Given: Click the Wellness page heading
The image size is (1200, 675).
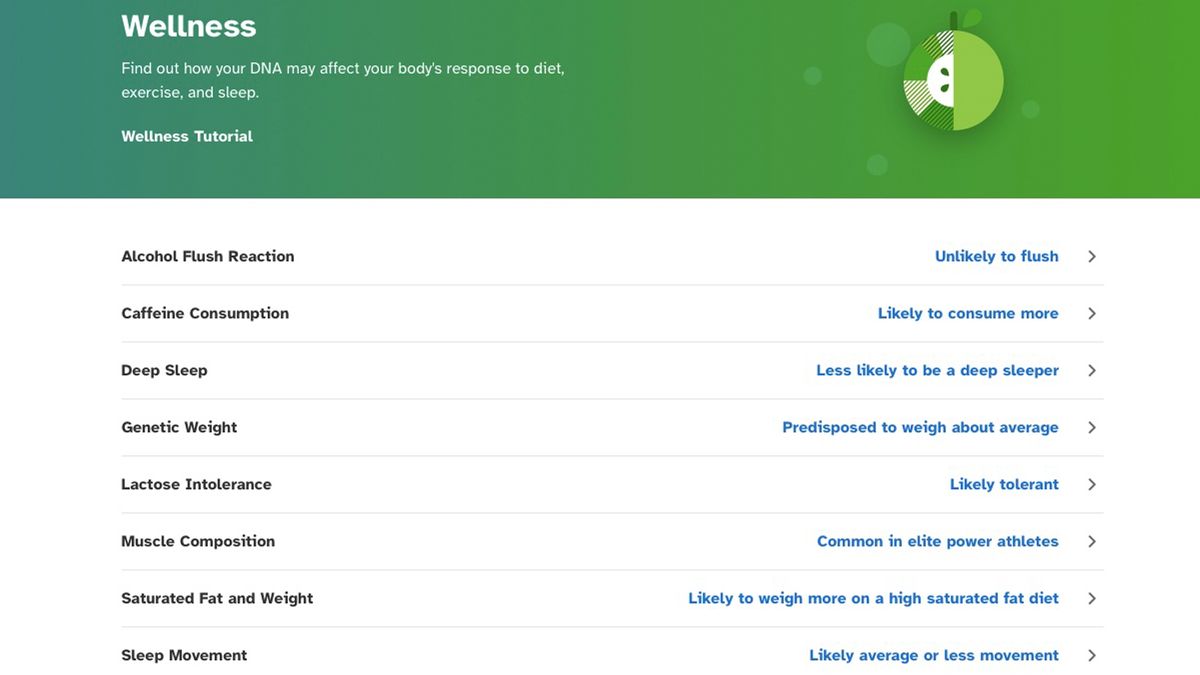Looking at the screenshot, I should point(188,27).
